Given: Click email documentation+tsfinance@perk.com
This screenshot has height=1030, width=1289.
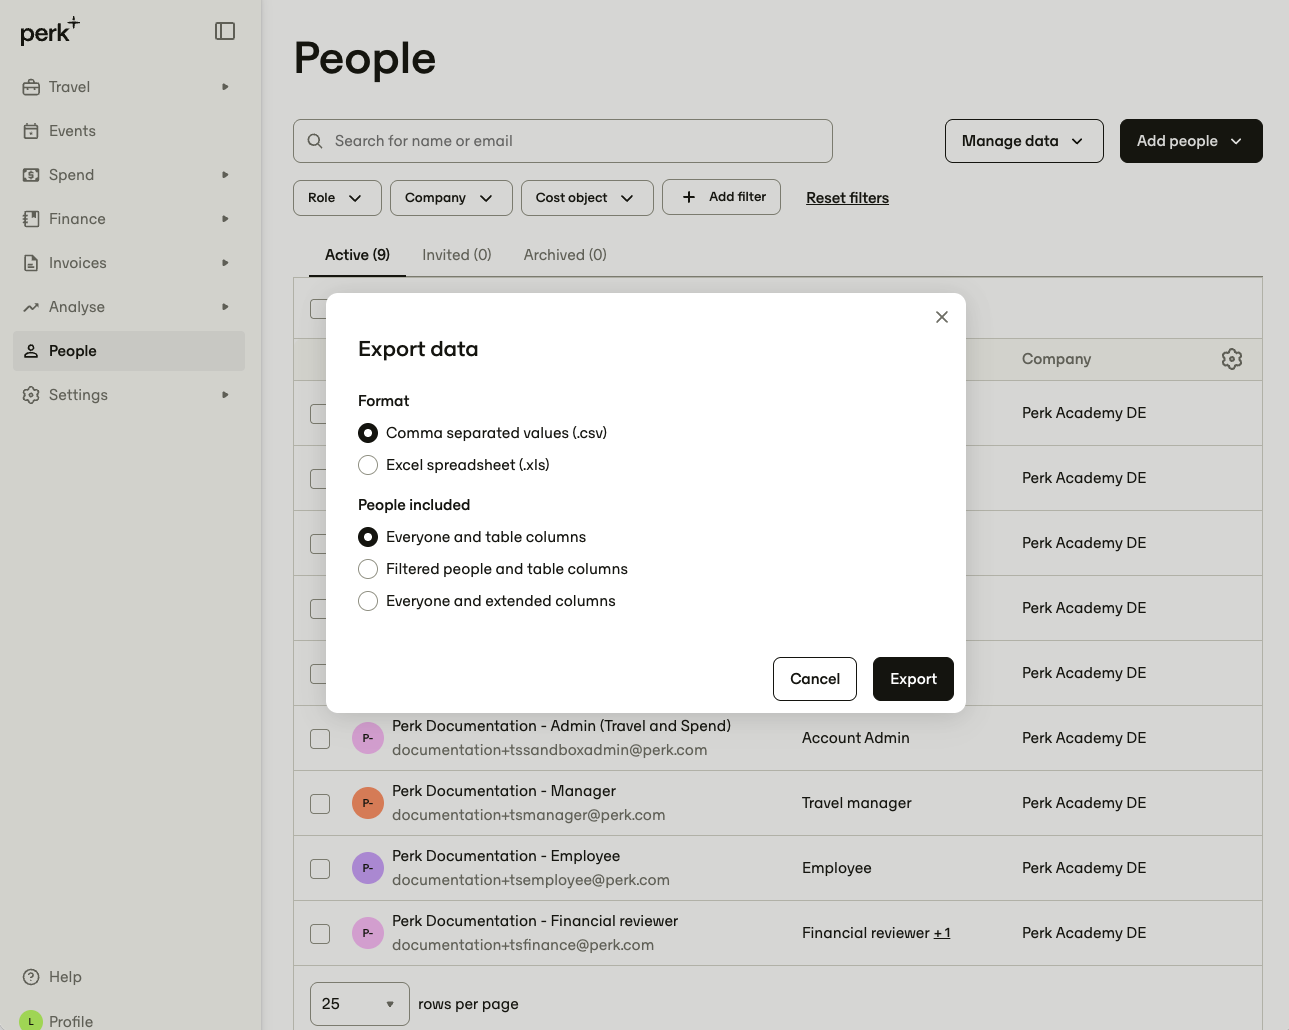Looking at the screenshot, I should point(523,945).
